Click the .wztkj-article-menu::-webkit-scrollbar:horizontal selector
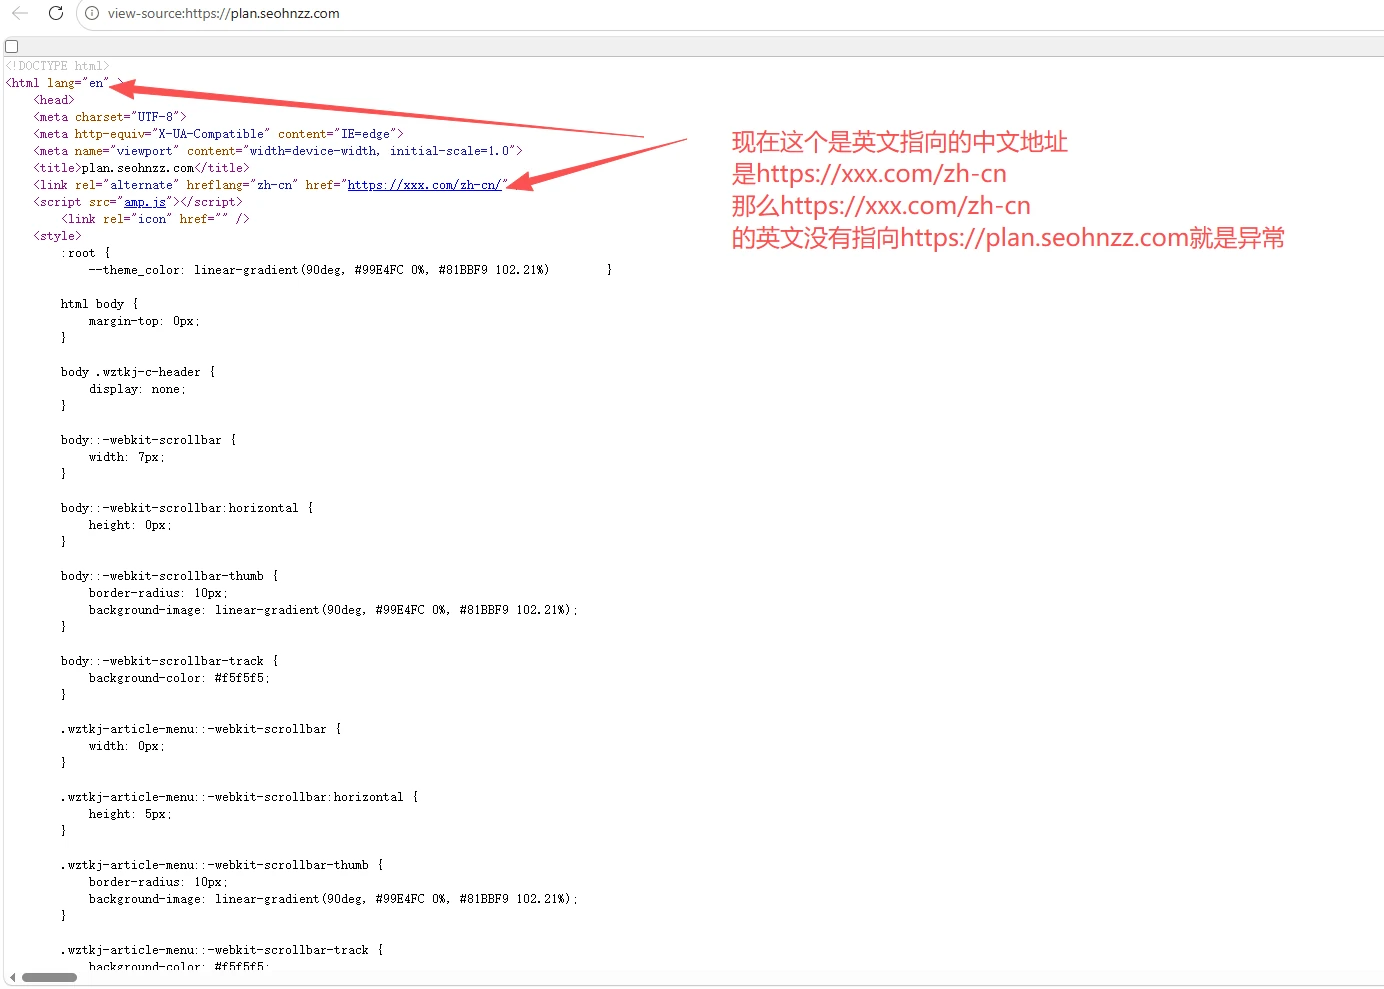The width and height of the screenshot is (1384, 989). click(240, 797)
